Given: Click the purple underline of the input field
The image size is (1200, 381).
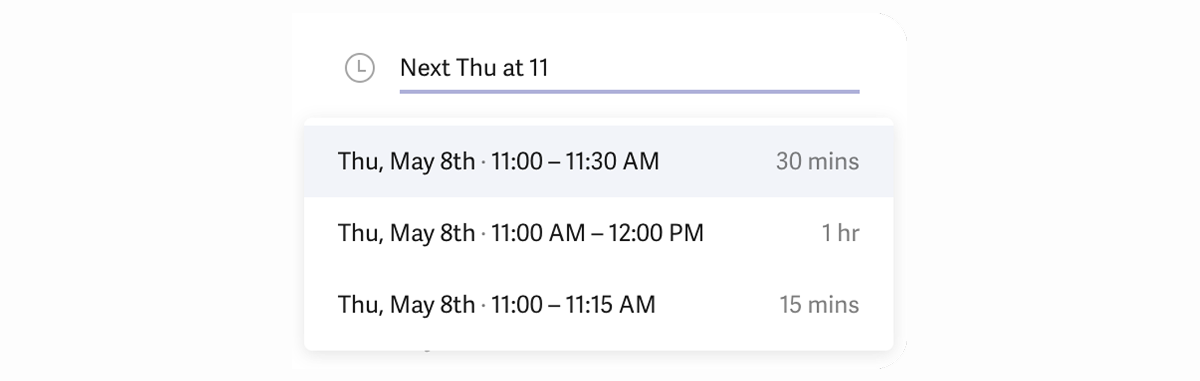Looking at the screenshot, I should pos(629,91).
